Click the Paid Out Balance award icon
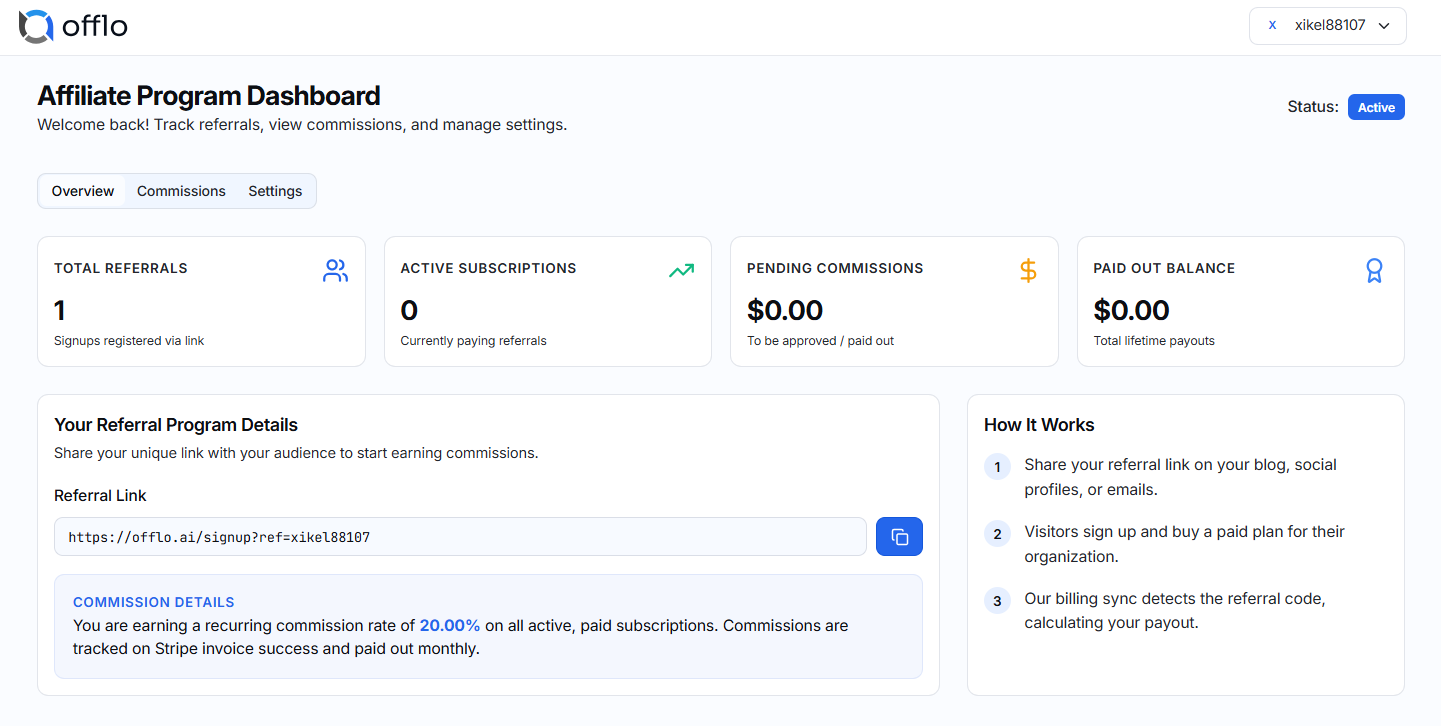The image size is (1441, 726). coord(1375,270)
